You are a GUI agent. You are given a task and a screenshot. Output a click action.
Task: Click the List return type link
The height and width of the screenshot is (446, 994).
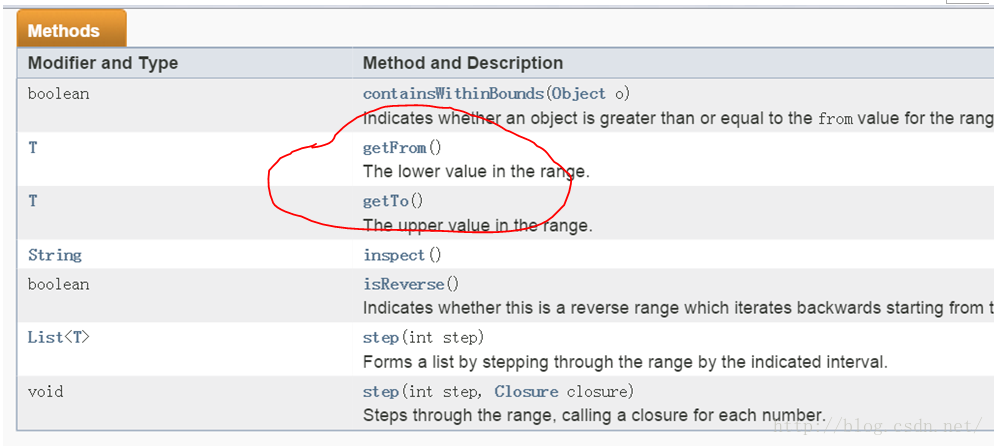(x=45, y=337)
